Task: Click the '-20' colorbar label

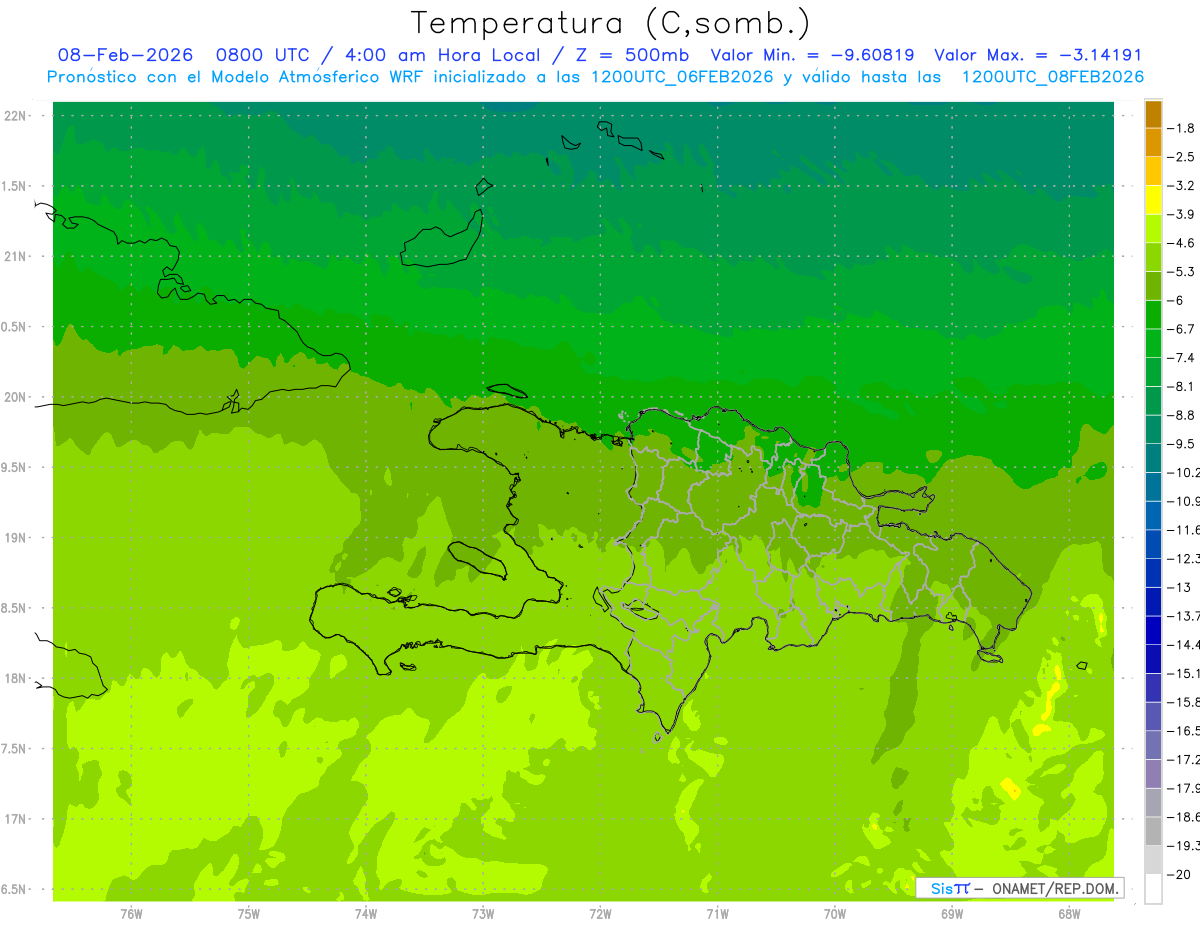Action: pyautogui.click(x=1180, y=875)
